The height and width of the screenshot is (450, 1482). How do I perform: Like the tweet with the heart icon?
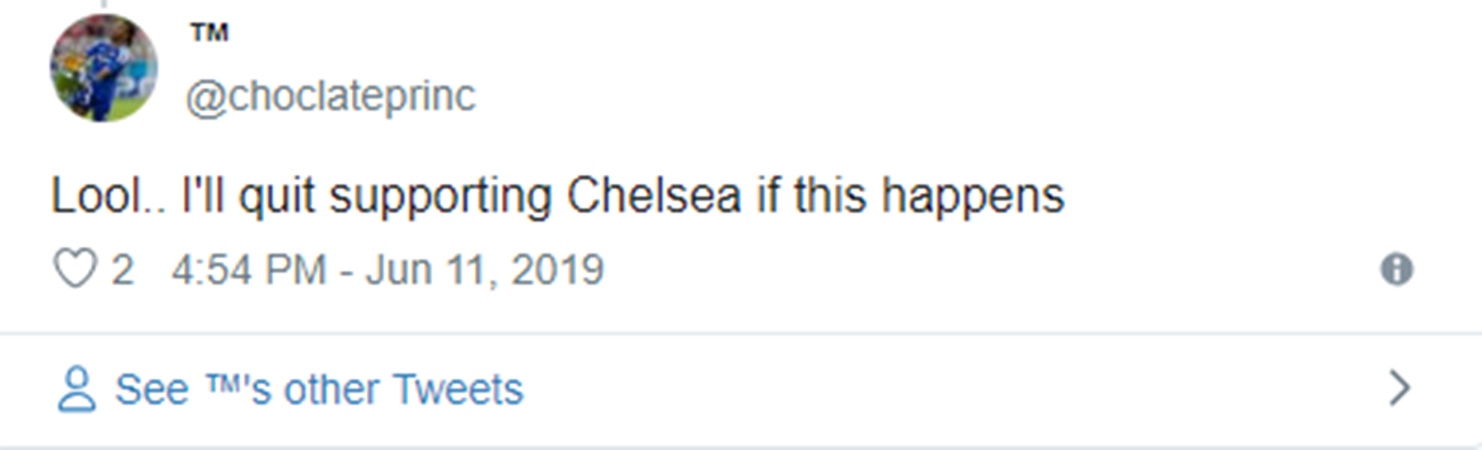tap(74, 270)
